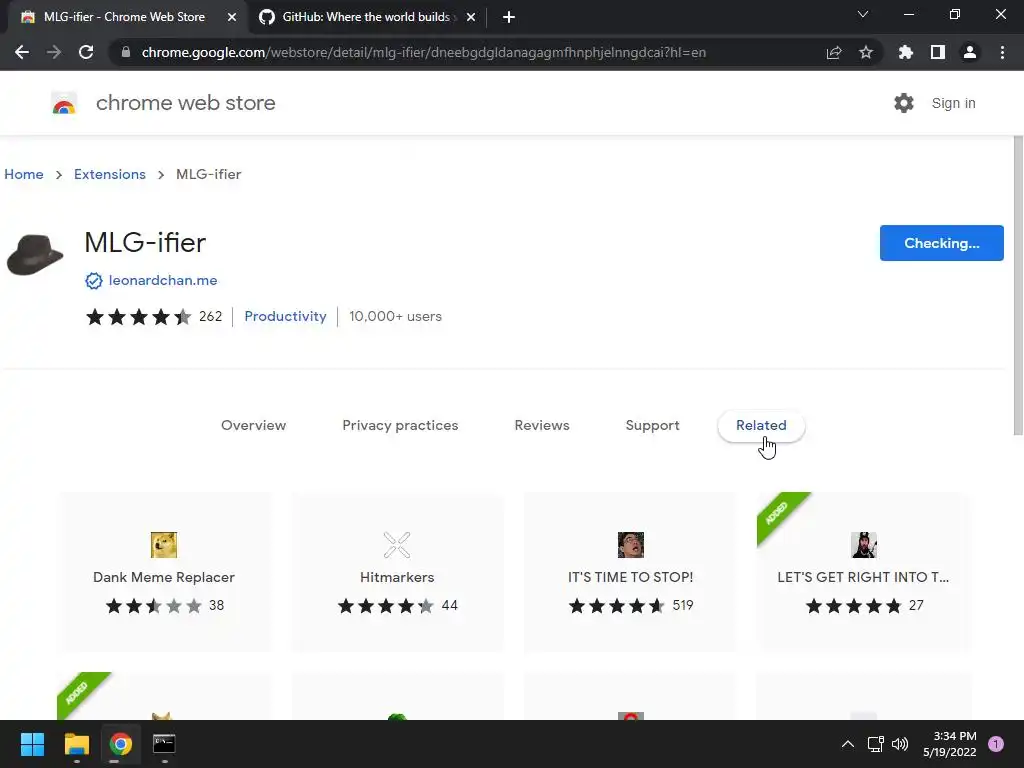Click the MLG-ifier fedora hat icon
The width and height of the screenshot is (1024, 768).
(35, 255)
